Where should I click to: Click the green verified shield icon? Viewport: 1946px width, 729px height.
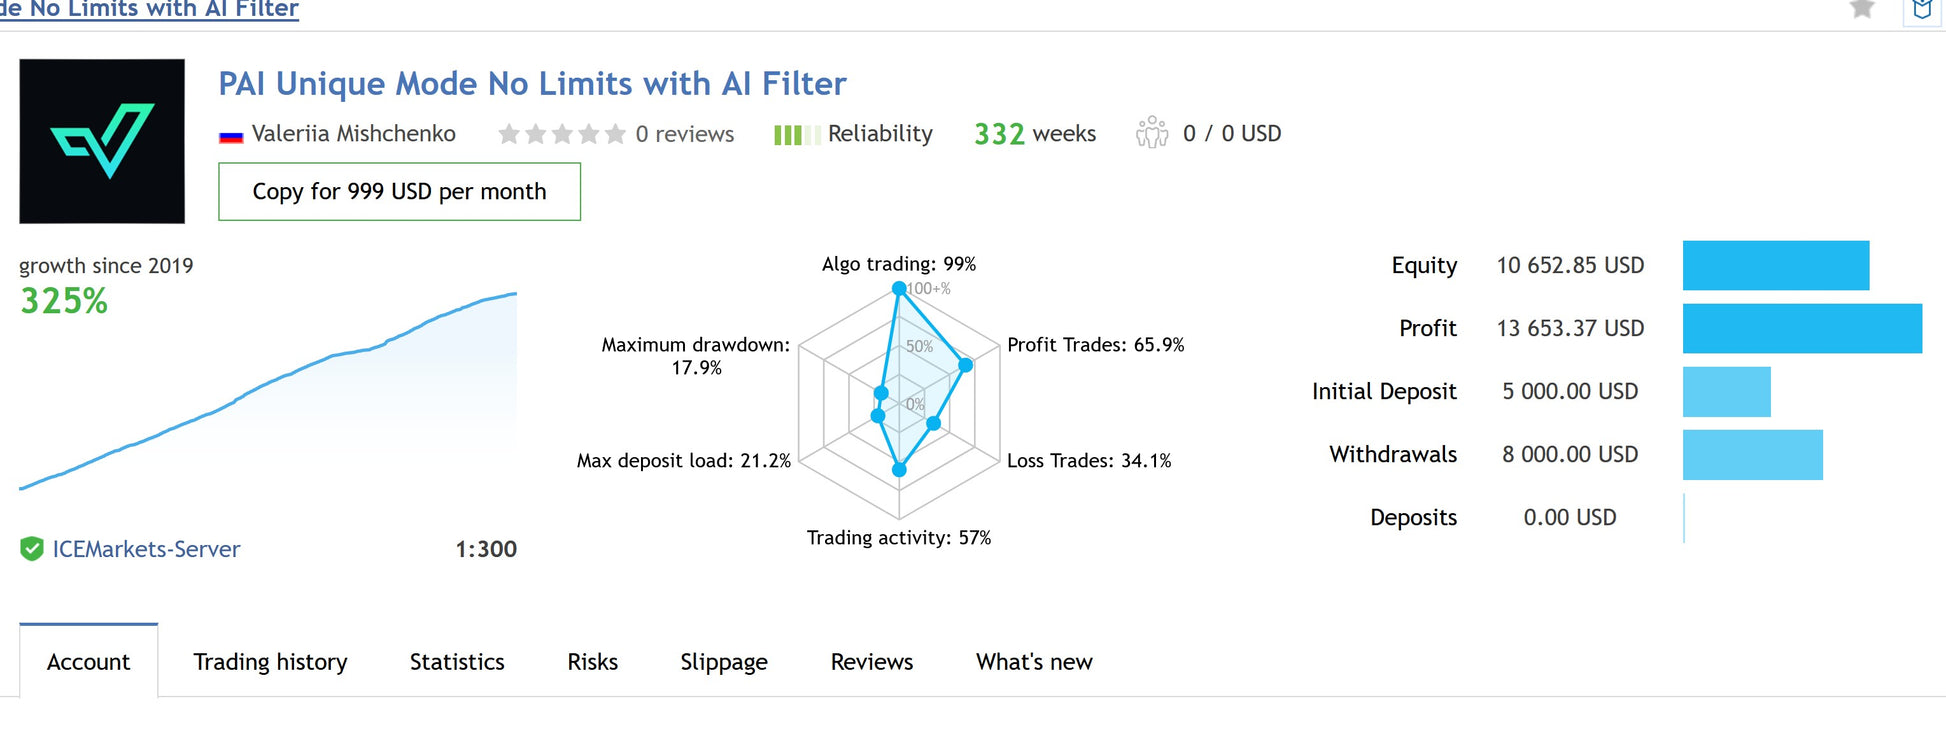pos(32,549)
